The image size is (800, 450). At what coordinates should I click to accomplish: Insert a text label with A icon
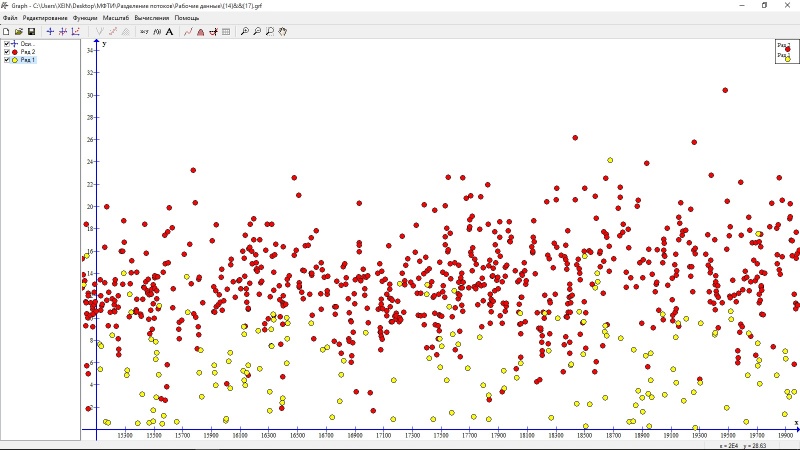point(169,32)
